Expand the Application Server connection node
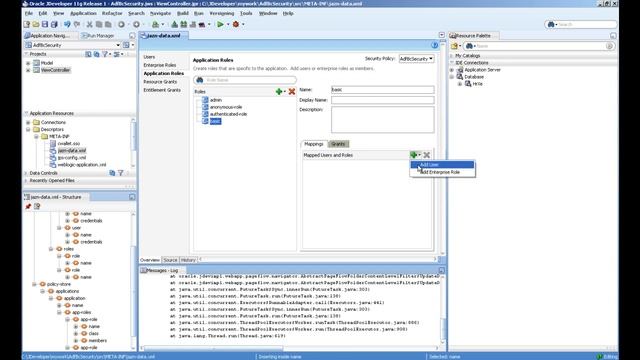Image resolution: width=640 pixels, height=360 pixels. [452, 70]
